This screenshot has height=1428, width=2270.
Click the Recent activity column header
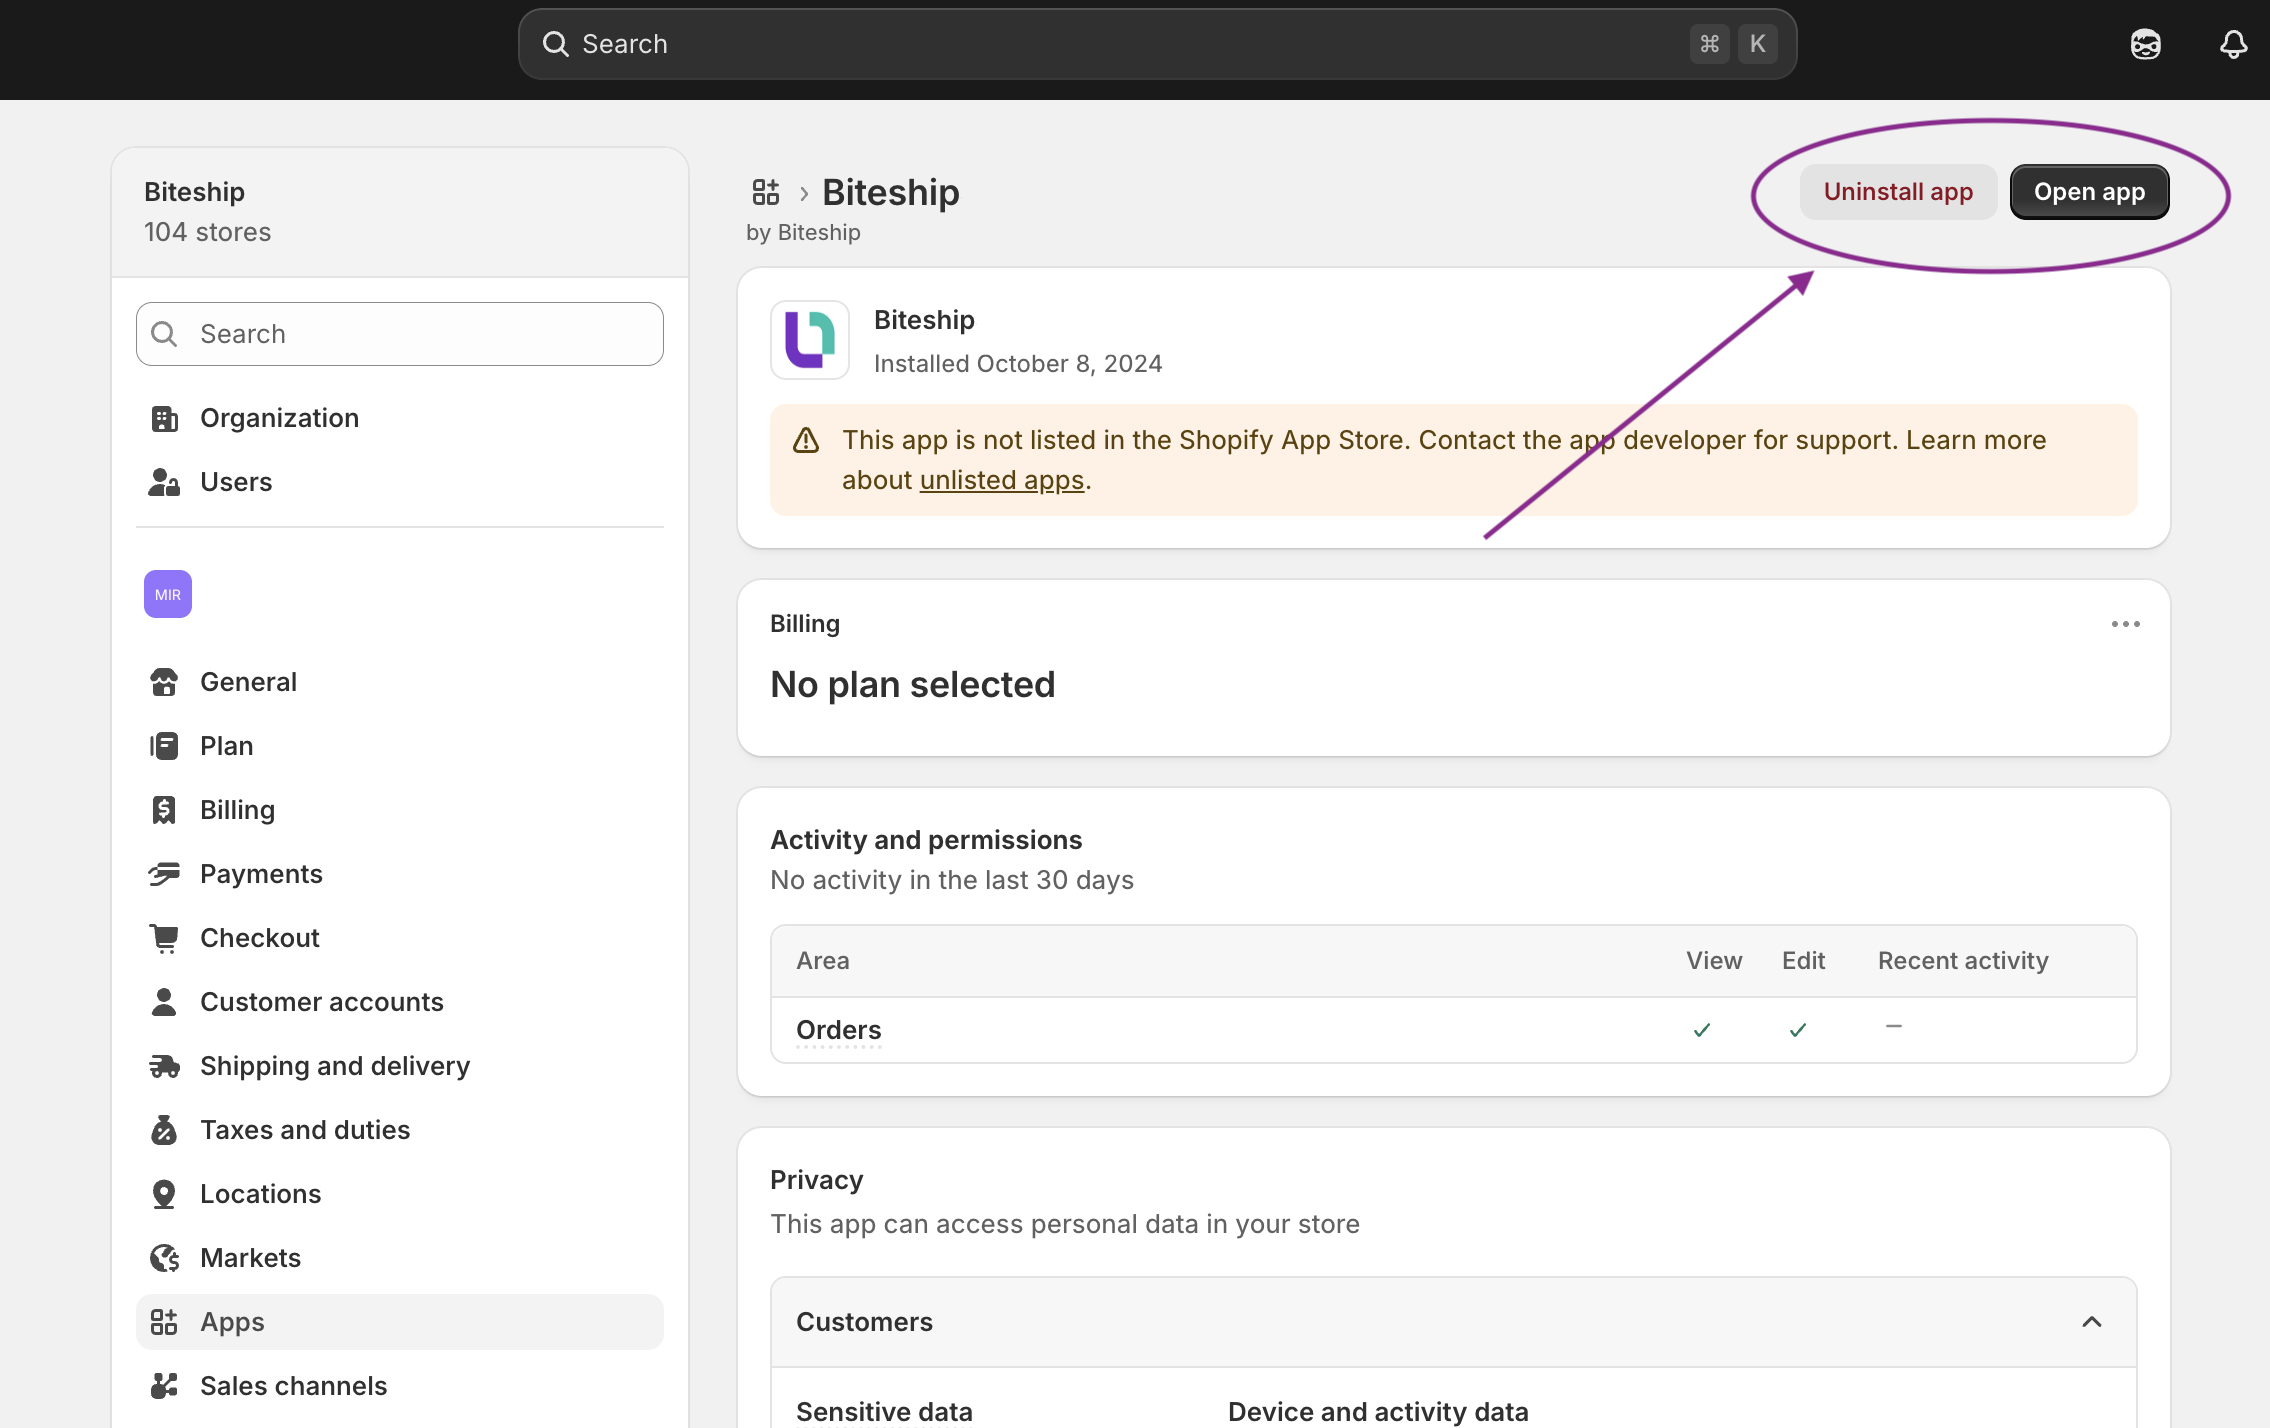click(1963, 961)
